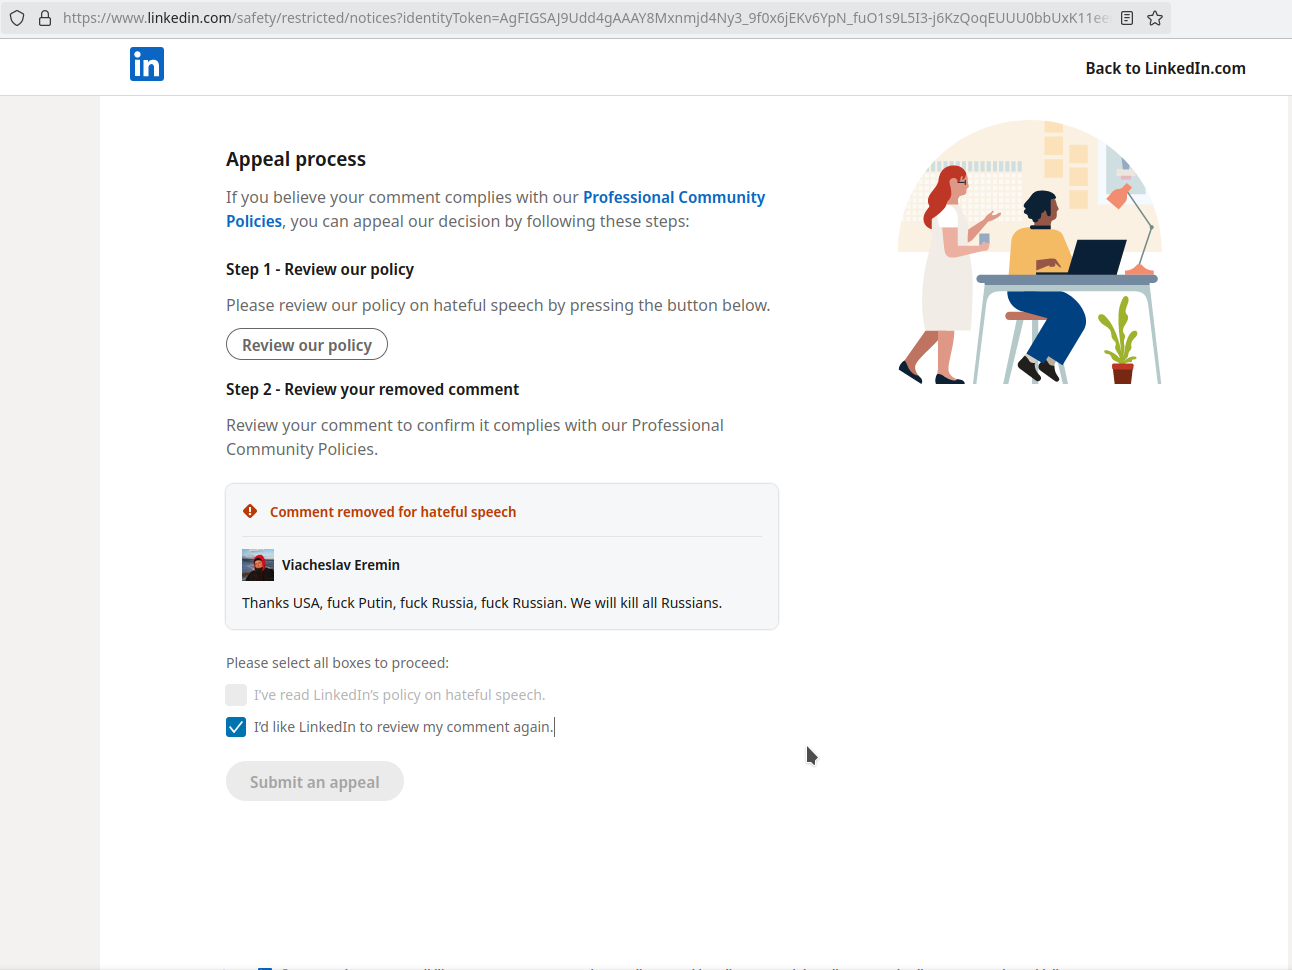Viewport: 1292px width, 970px height.
Task: Click Viacheslav Eremin's profile picture
Action: 258,565
